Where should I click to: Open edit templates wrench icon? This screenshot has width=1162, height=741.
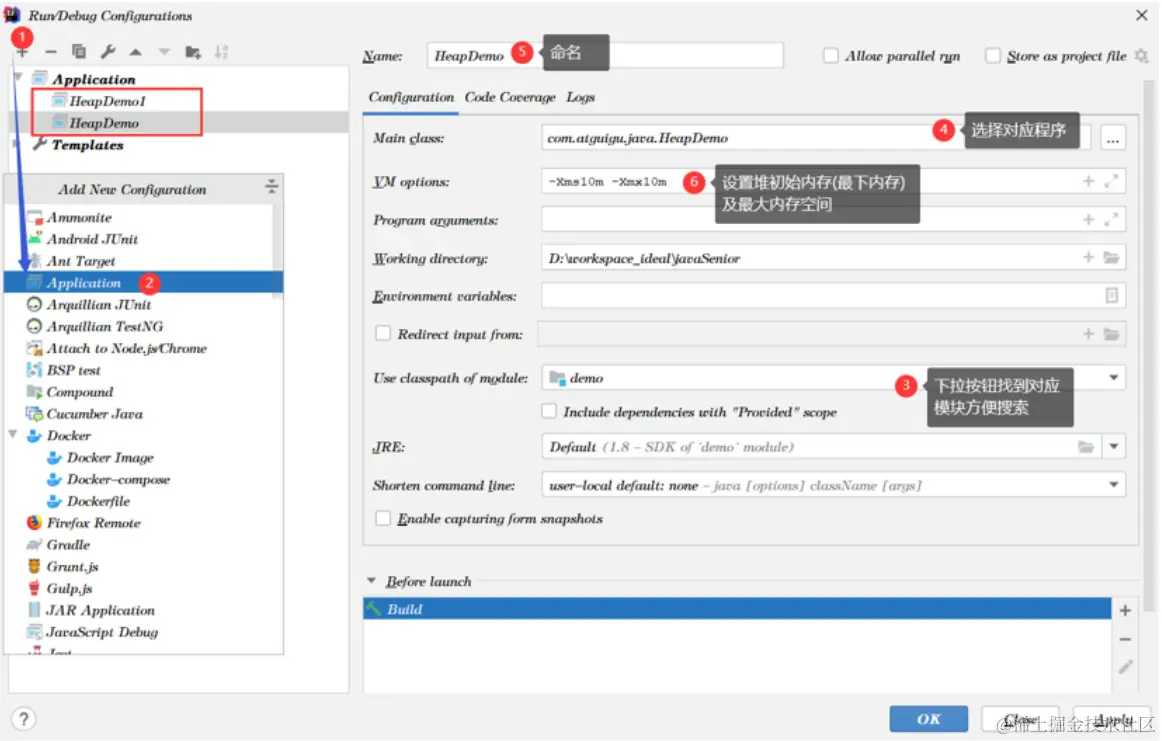[107, 51]
